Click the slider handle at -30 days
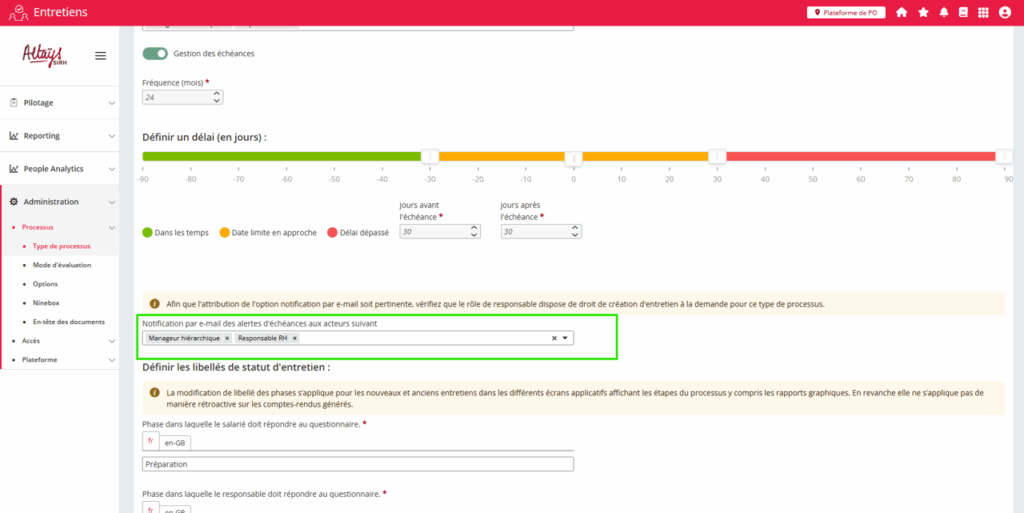The height and width of the screenshot is (513, 1024). [429, 156]
